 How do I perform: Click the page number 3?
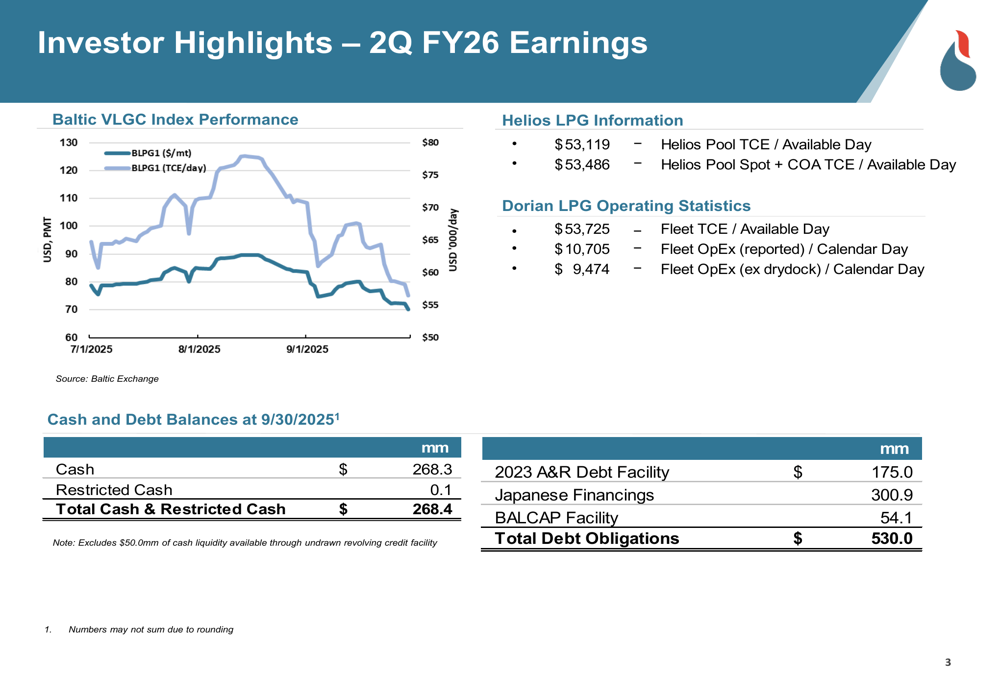[x=947, y=662]
